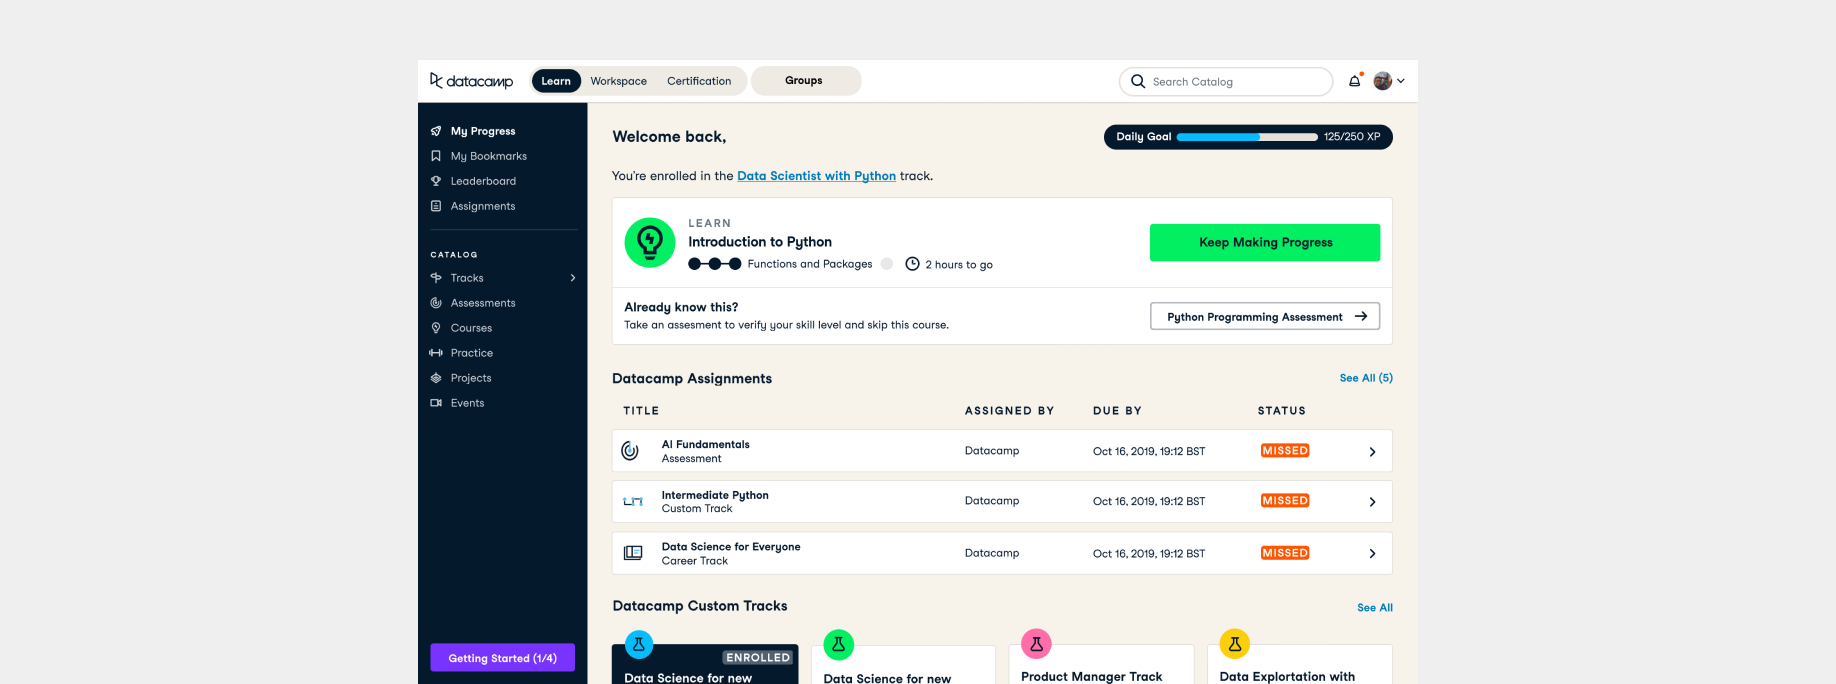Open the Groups tab

(x=805, y=81)
